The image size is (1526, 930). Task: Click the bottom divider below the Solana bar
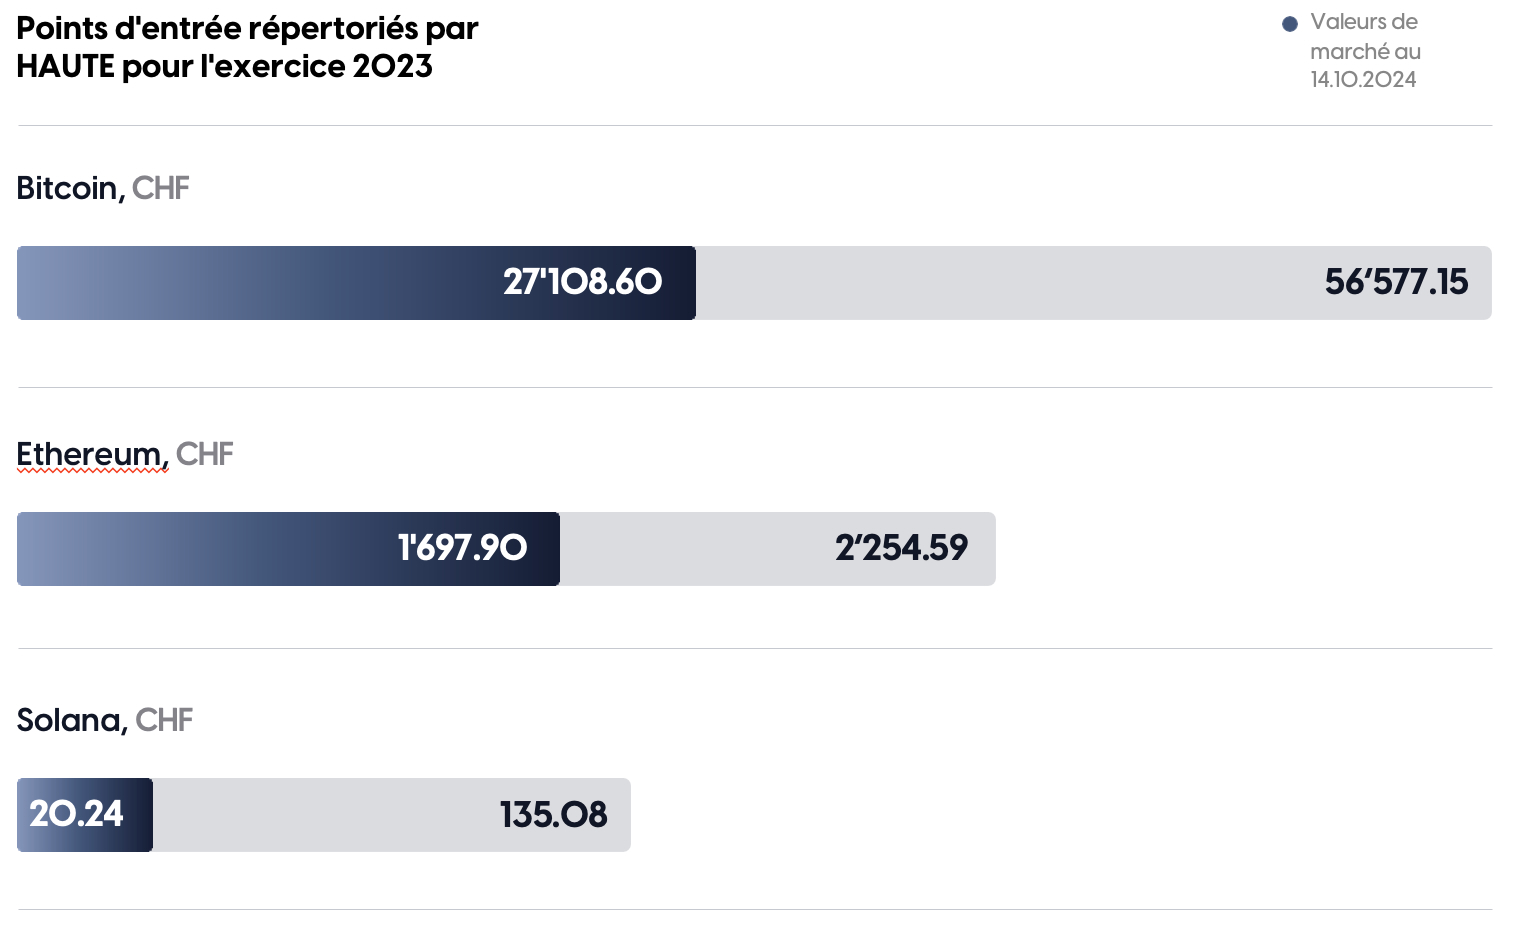tap(754, 910)
